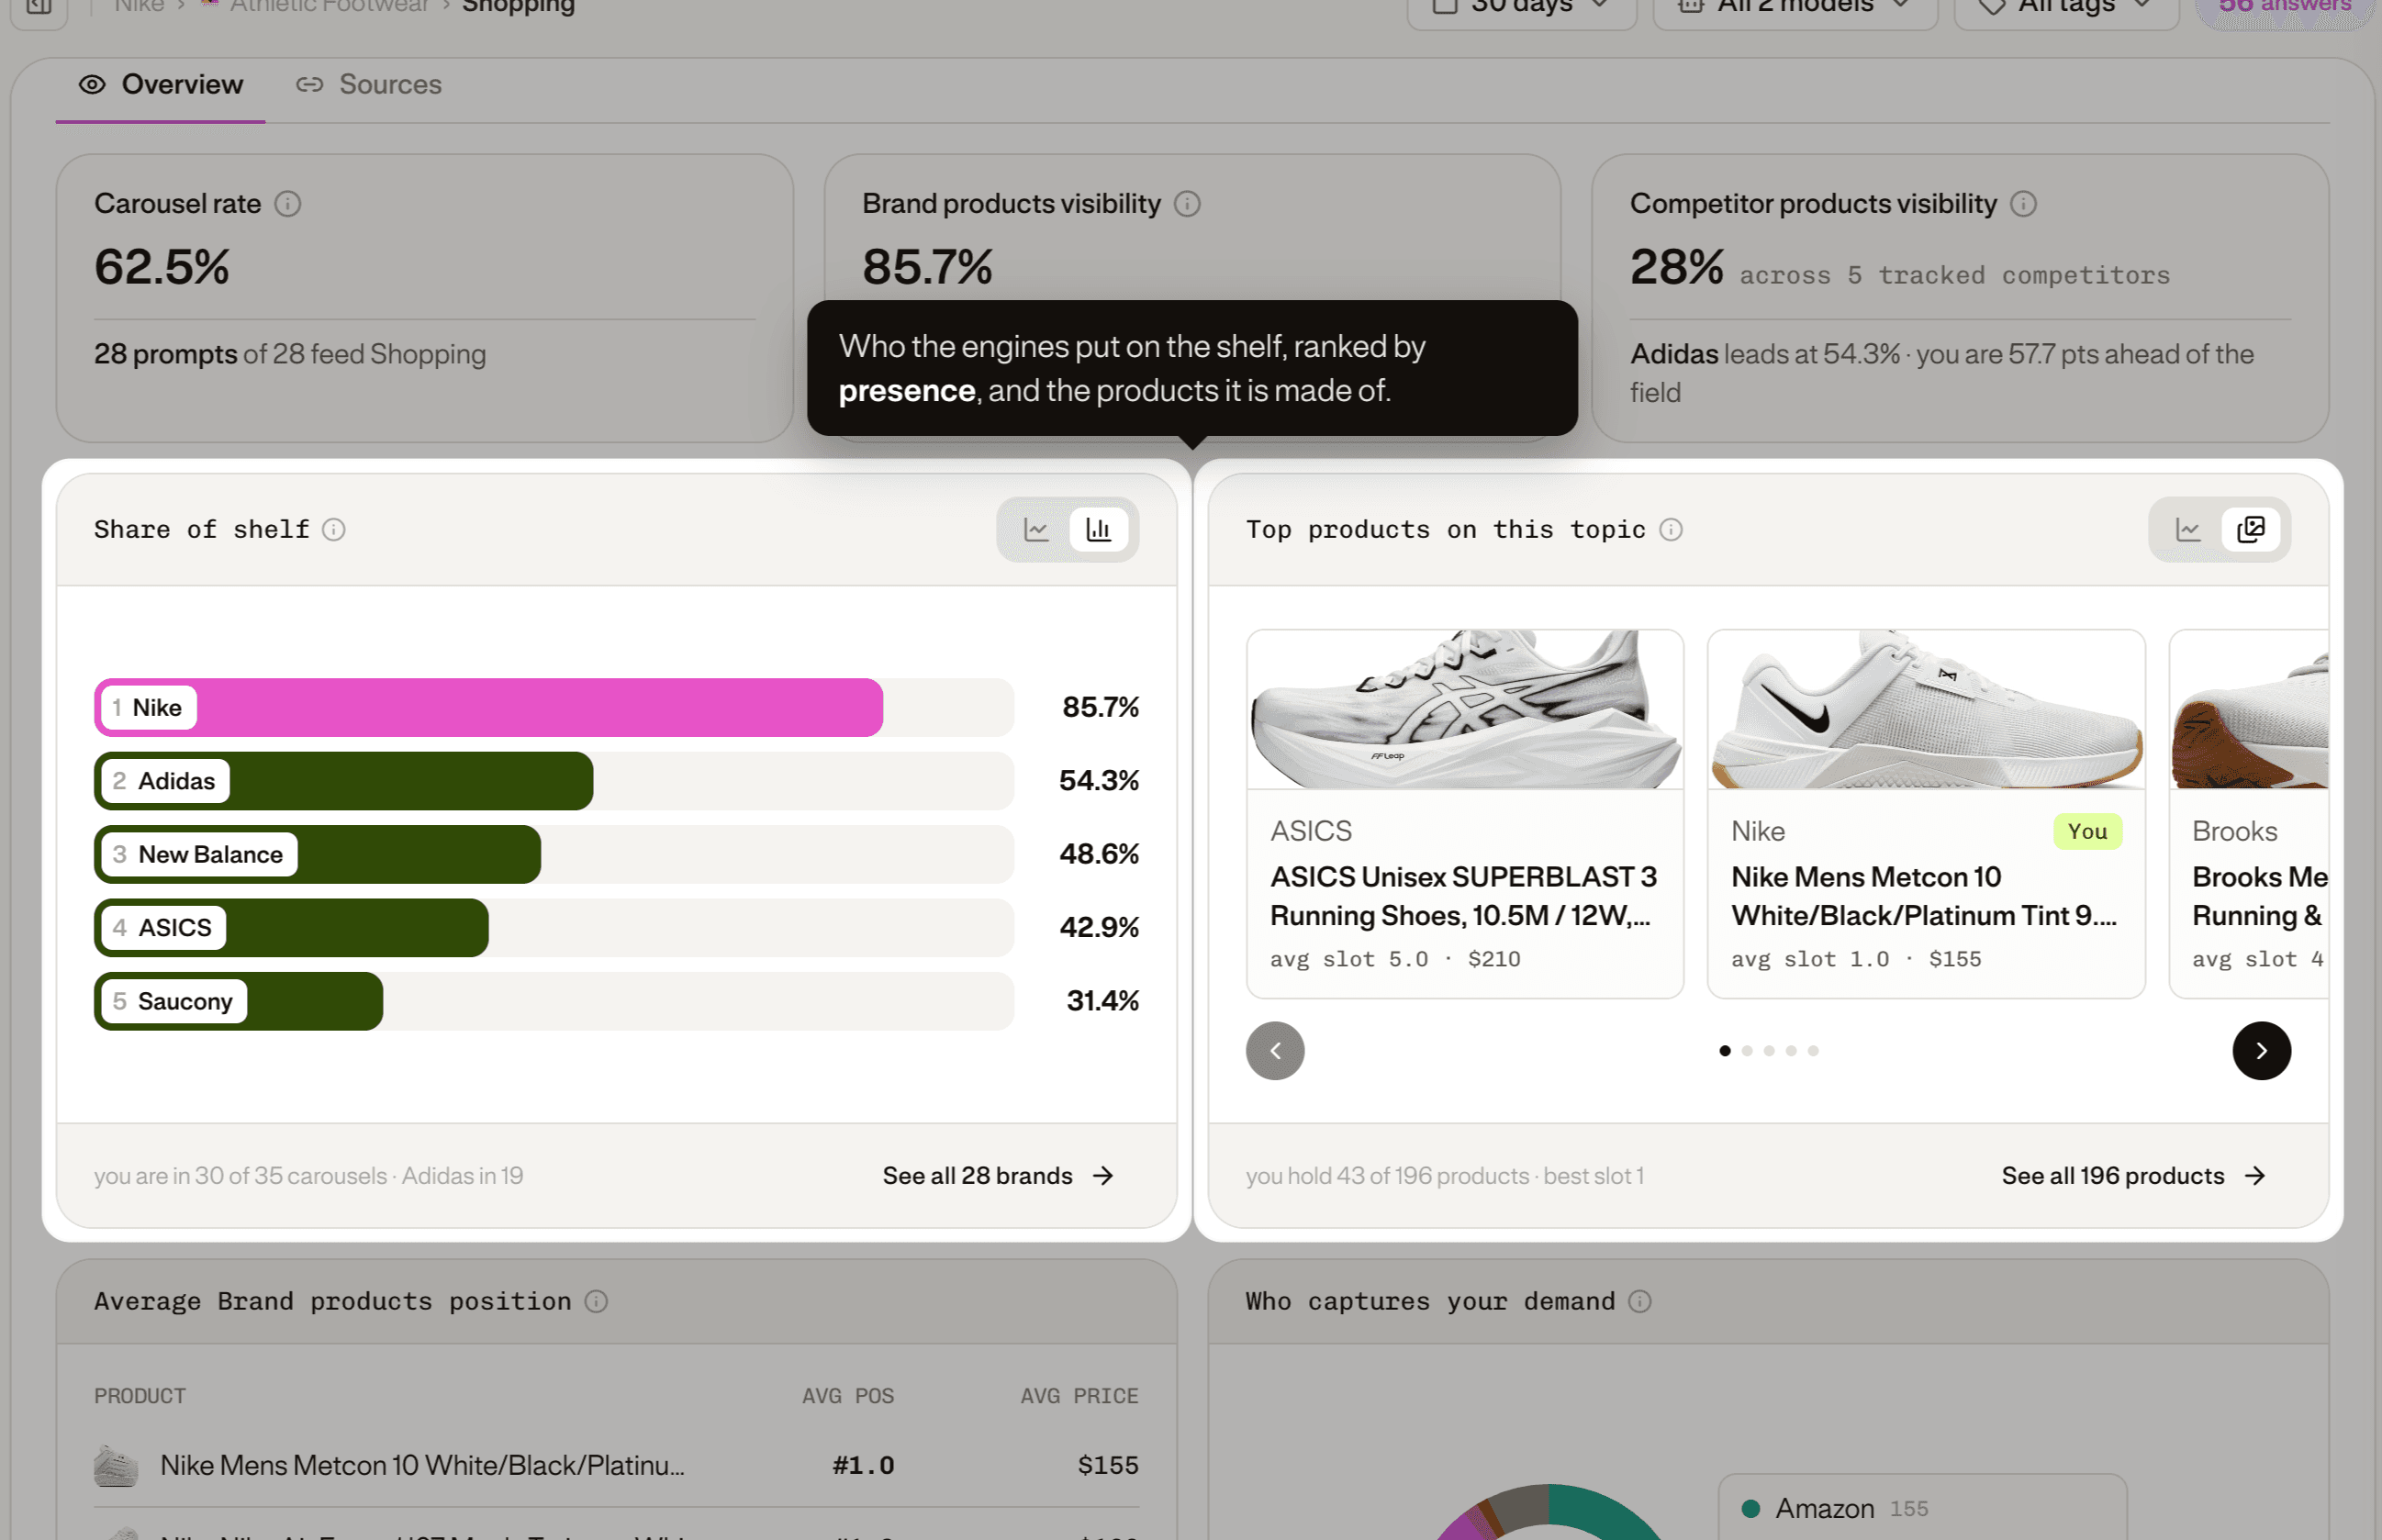Jump to last carousel pagination dot
Viewport: 2382px width, 1540px height.
coord(1813,1051)
